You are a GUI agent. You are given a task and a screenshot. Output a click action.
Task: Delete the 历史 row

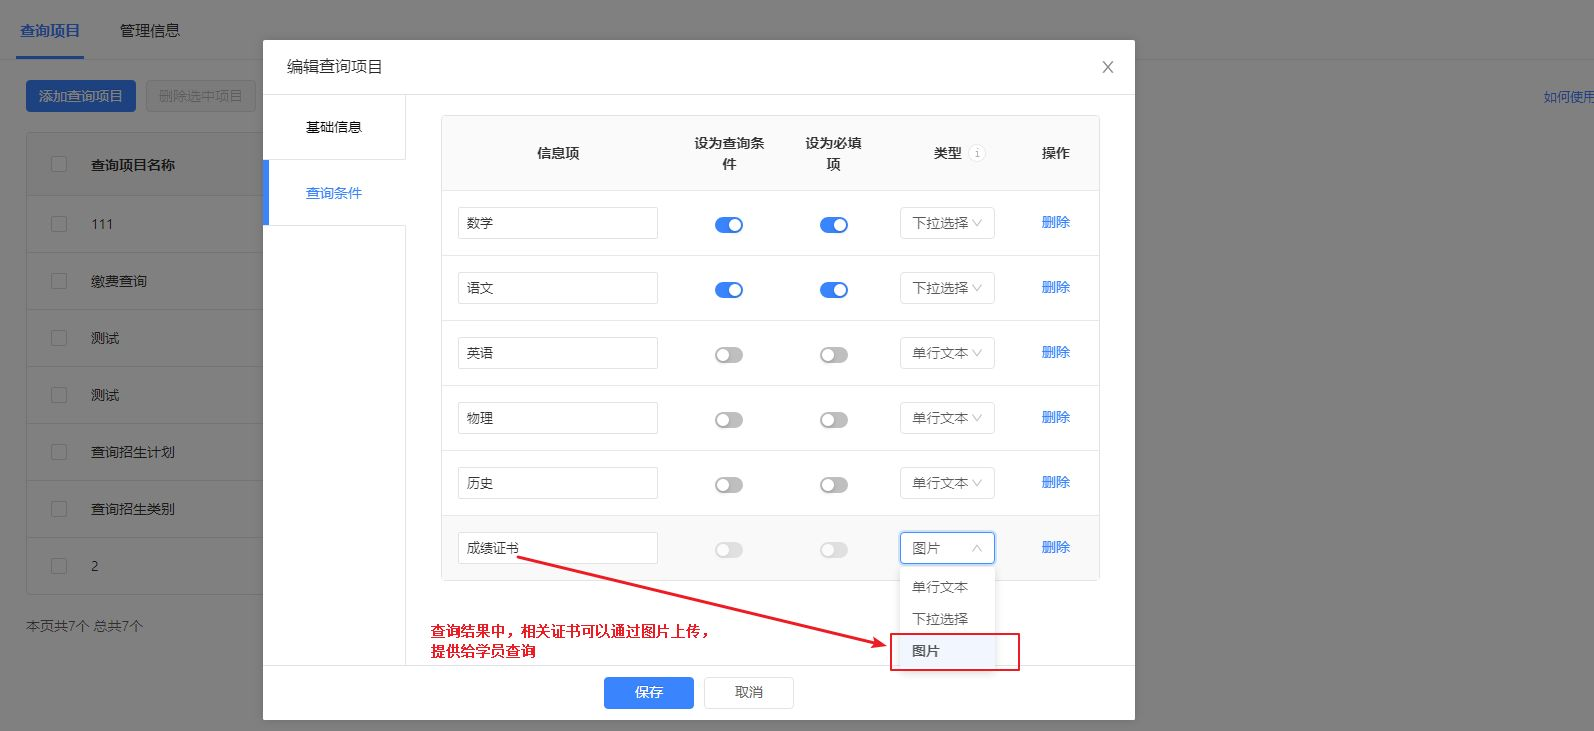1056,482
